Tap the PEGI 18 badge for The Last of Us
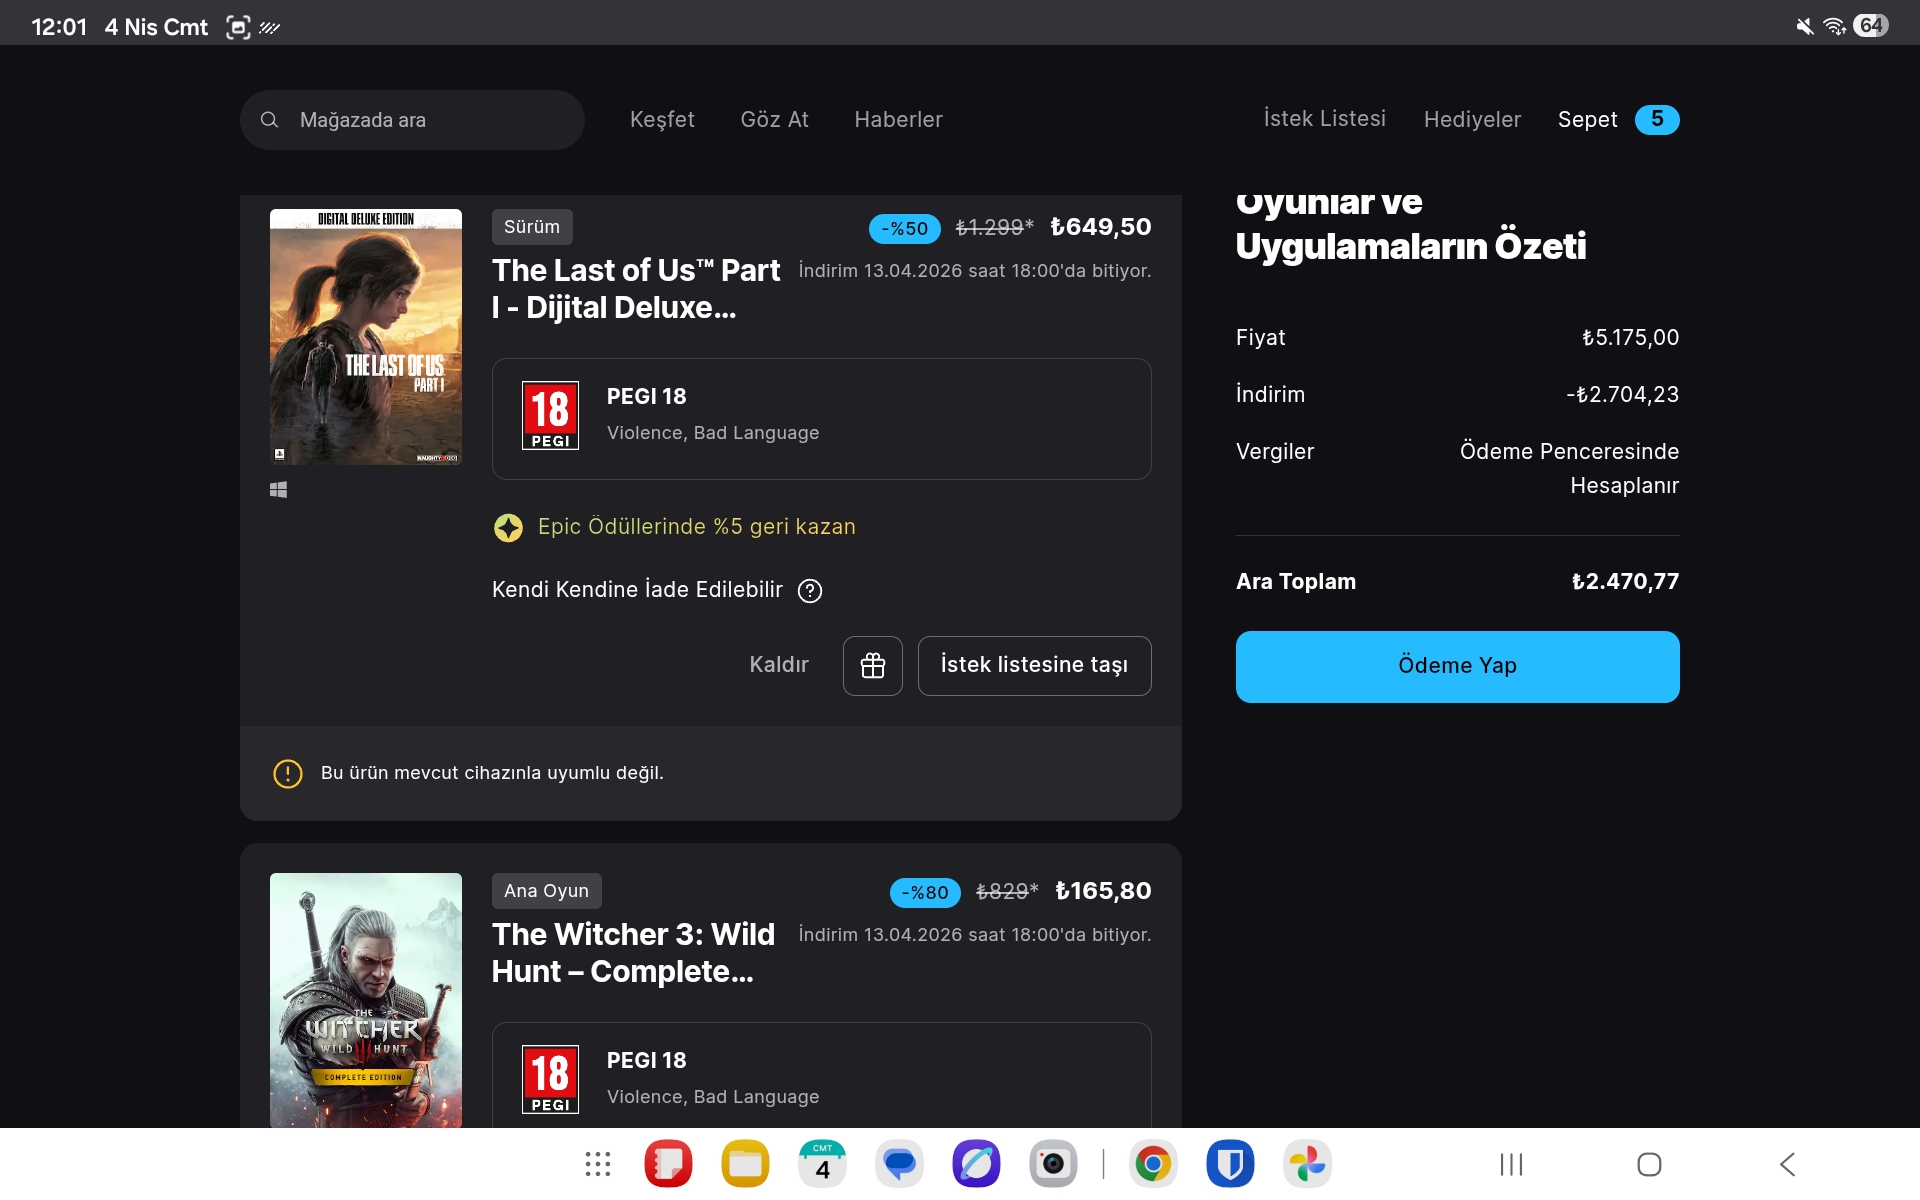This screenshot has height=1200, width=1920. point(550,415)
